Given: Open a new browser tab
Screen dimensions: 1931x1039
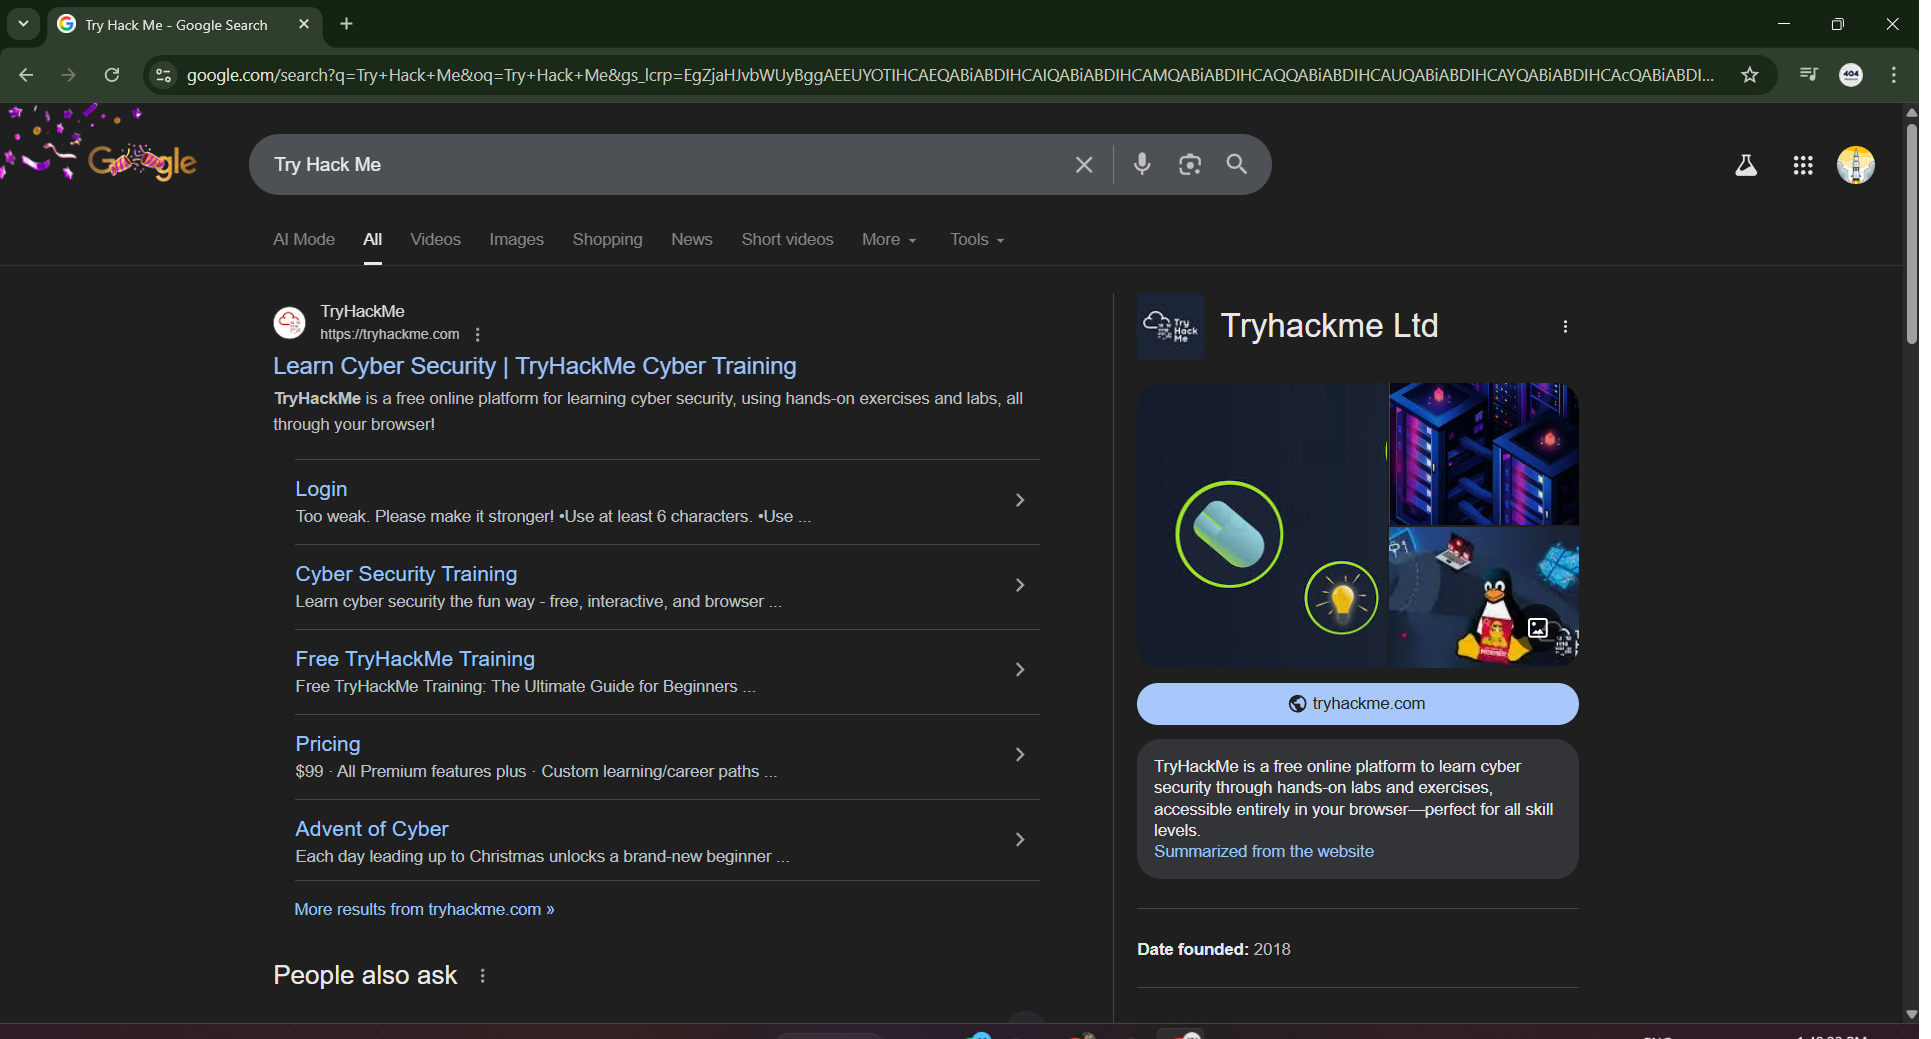Looking at the screenshot, I should (346, 24).
